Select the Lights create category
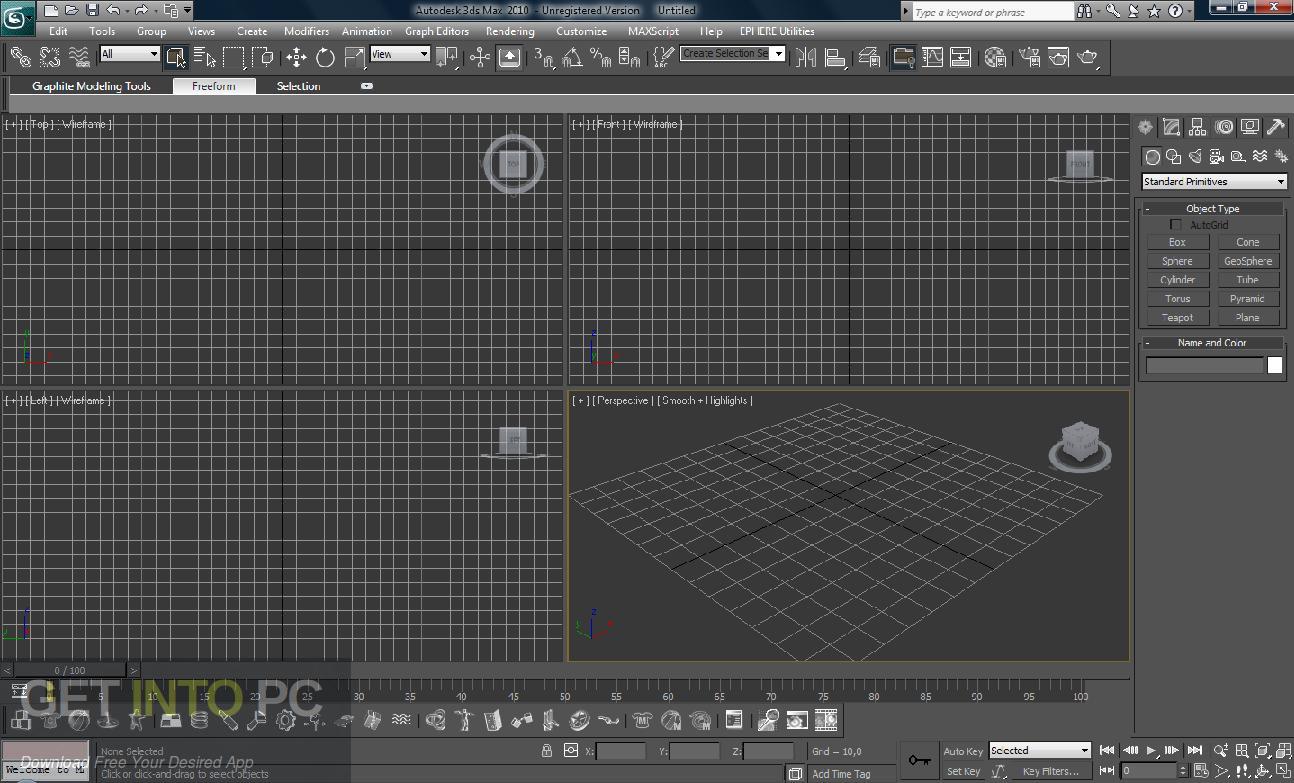Image resolution: width=1294 pixels, height=783 pixels. [x=1195, y=157]
